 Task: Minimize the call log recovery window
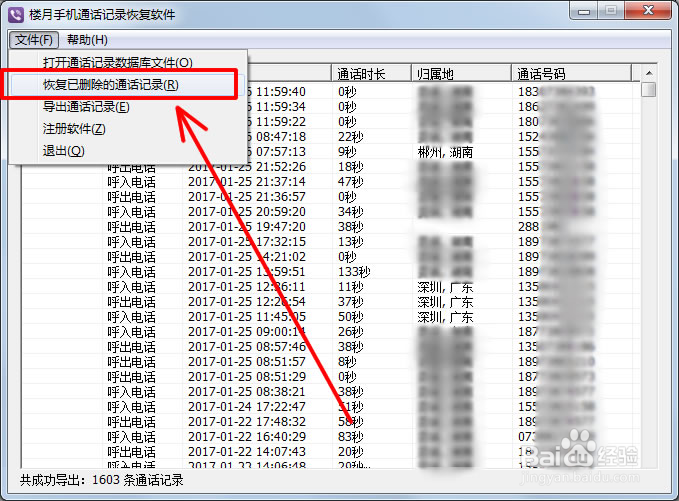coord(584,12)
